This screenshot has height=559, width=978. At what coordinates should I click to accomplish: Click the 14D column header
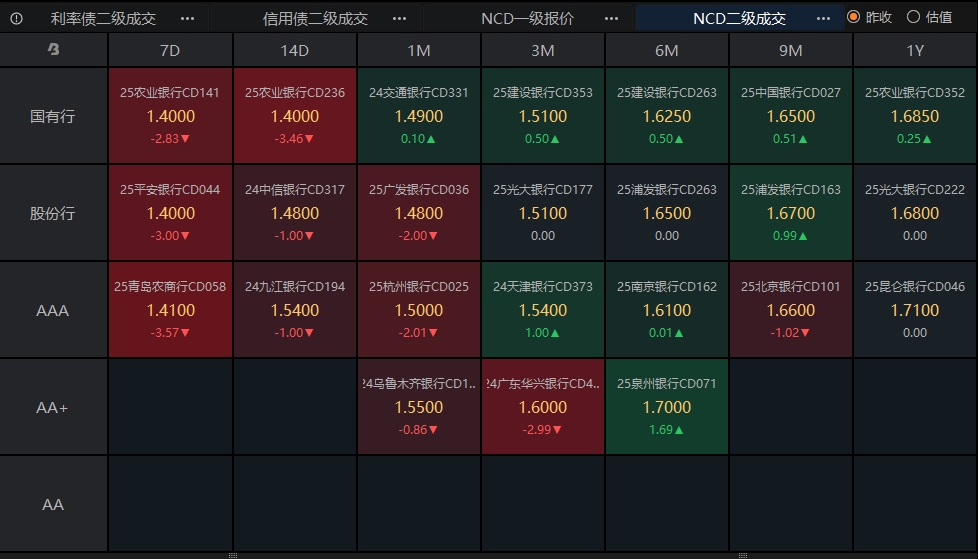294,50
